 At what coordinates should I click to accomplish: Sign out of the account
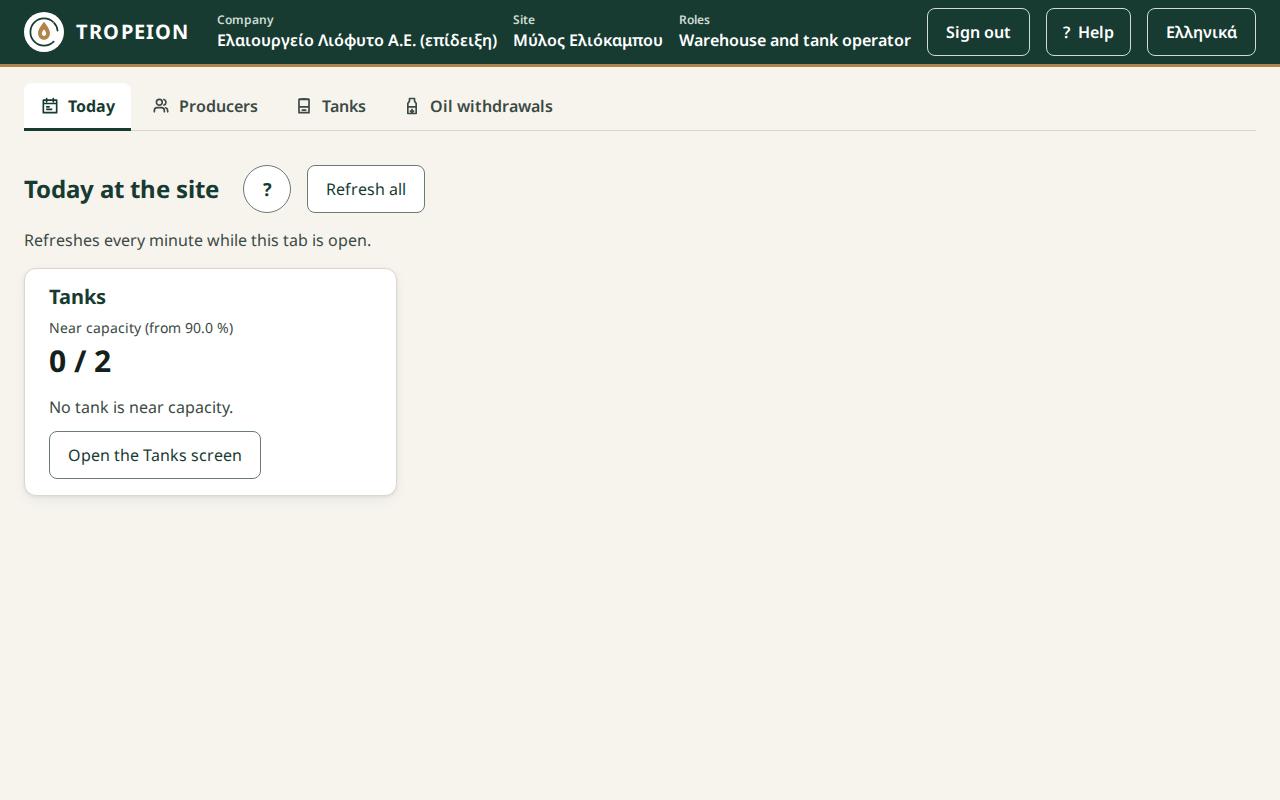(x=978, y=32)
